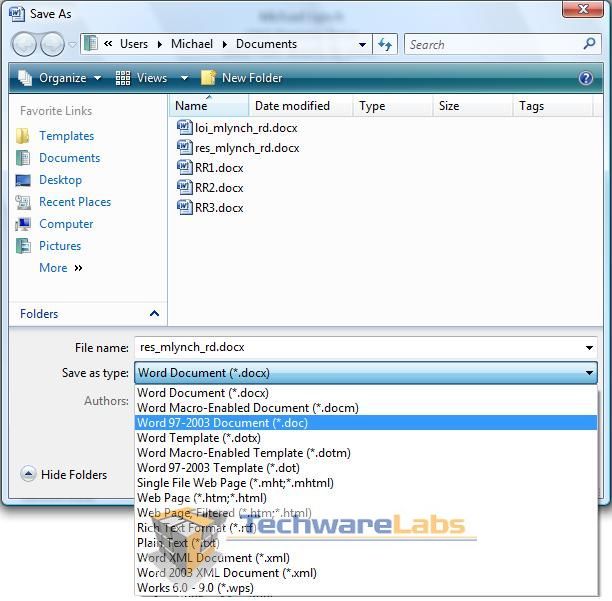Click the Documents icon in Favorite Links
The height and width of the screenshot is (601, 612).
23,158
